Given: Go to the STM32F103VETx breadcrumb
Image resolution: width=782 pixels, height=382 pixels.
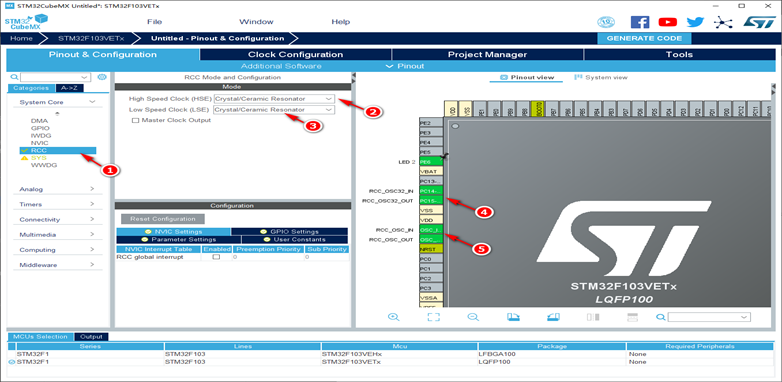Looking at the screenshot, I should pos(91,38).
